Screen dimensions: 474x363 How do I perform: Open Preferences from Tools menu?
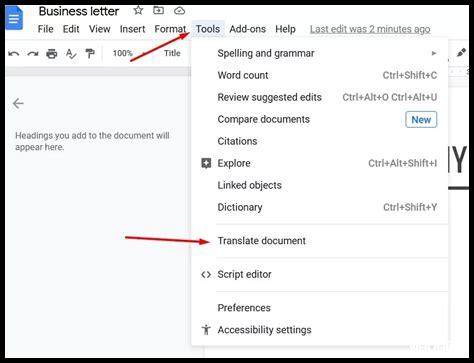[320, 308]
